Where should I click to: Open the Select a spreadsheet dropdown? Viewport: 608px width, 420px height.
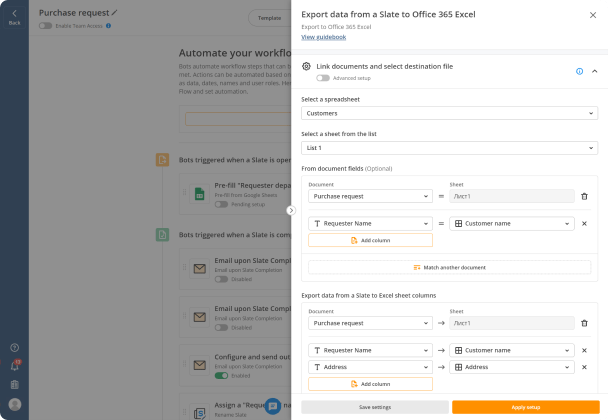coord(449,113)
